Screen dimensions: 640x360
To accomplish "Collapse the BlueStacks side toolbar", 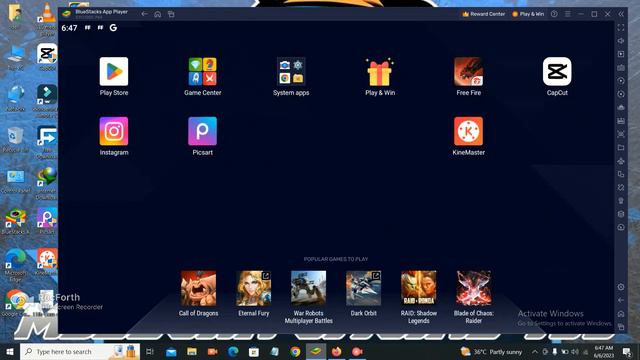I will pos(621,14).
